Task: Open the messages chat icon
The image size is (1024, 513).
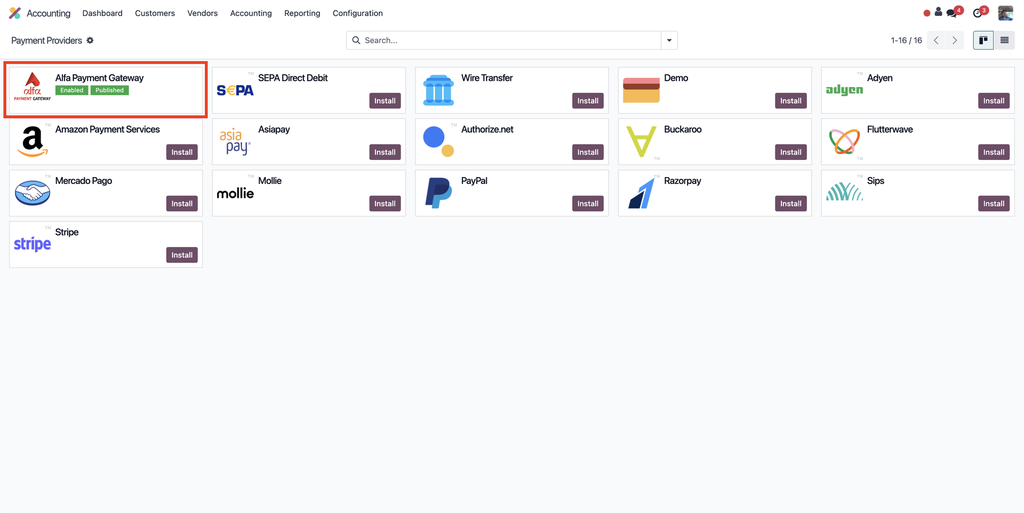Action: tap(952, 13)
